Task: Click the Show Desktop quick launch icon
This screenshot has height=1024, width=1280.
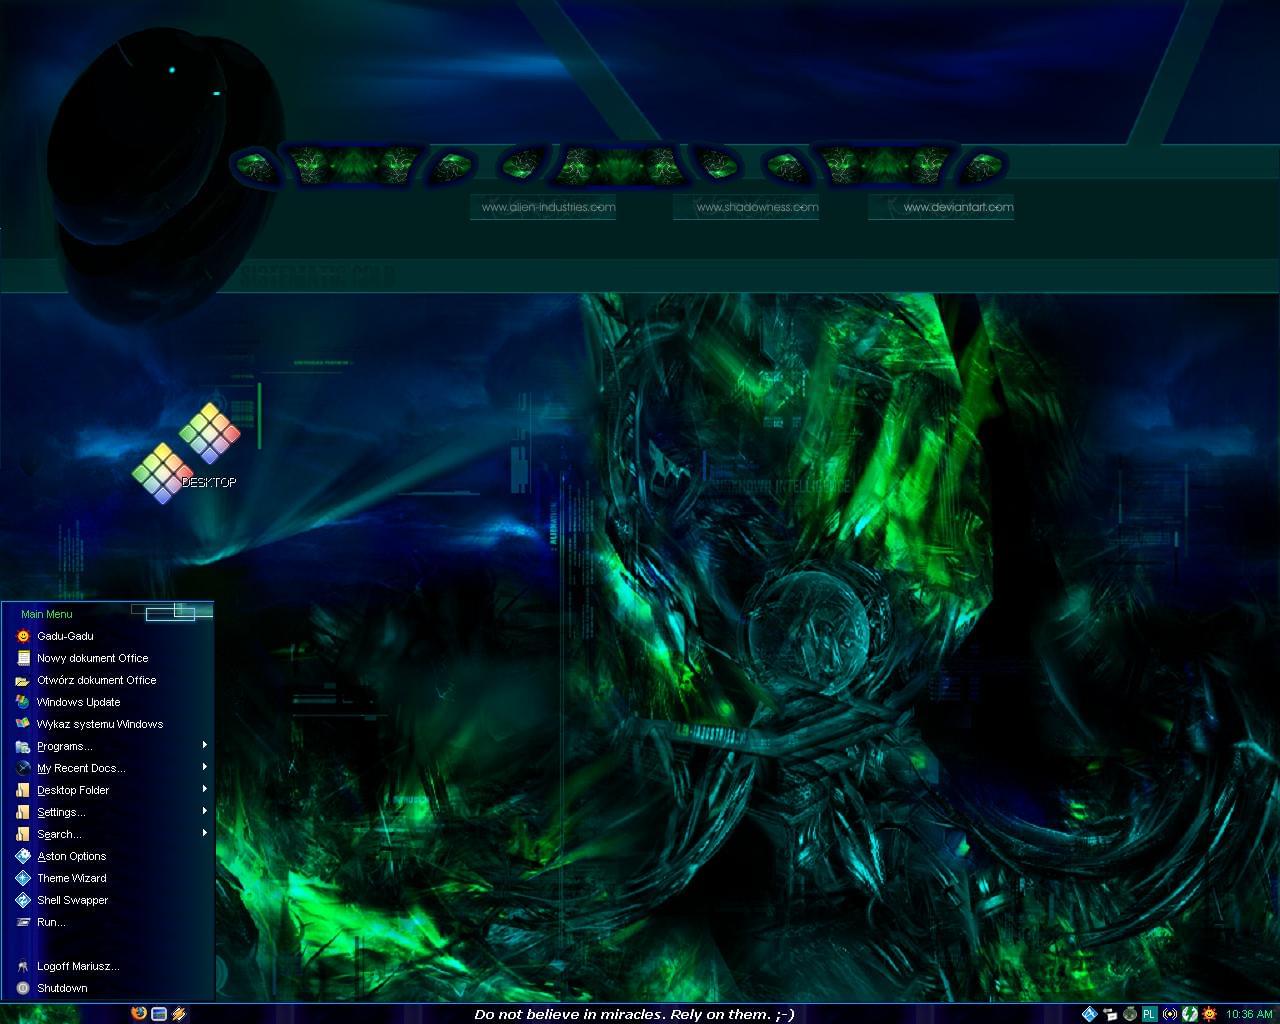Action: point(159,1013)
